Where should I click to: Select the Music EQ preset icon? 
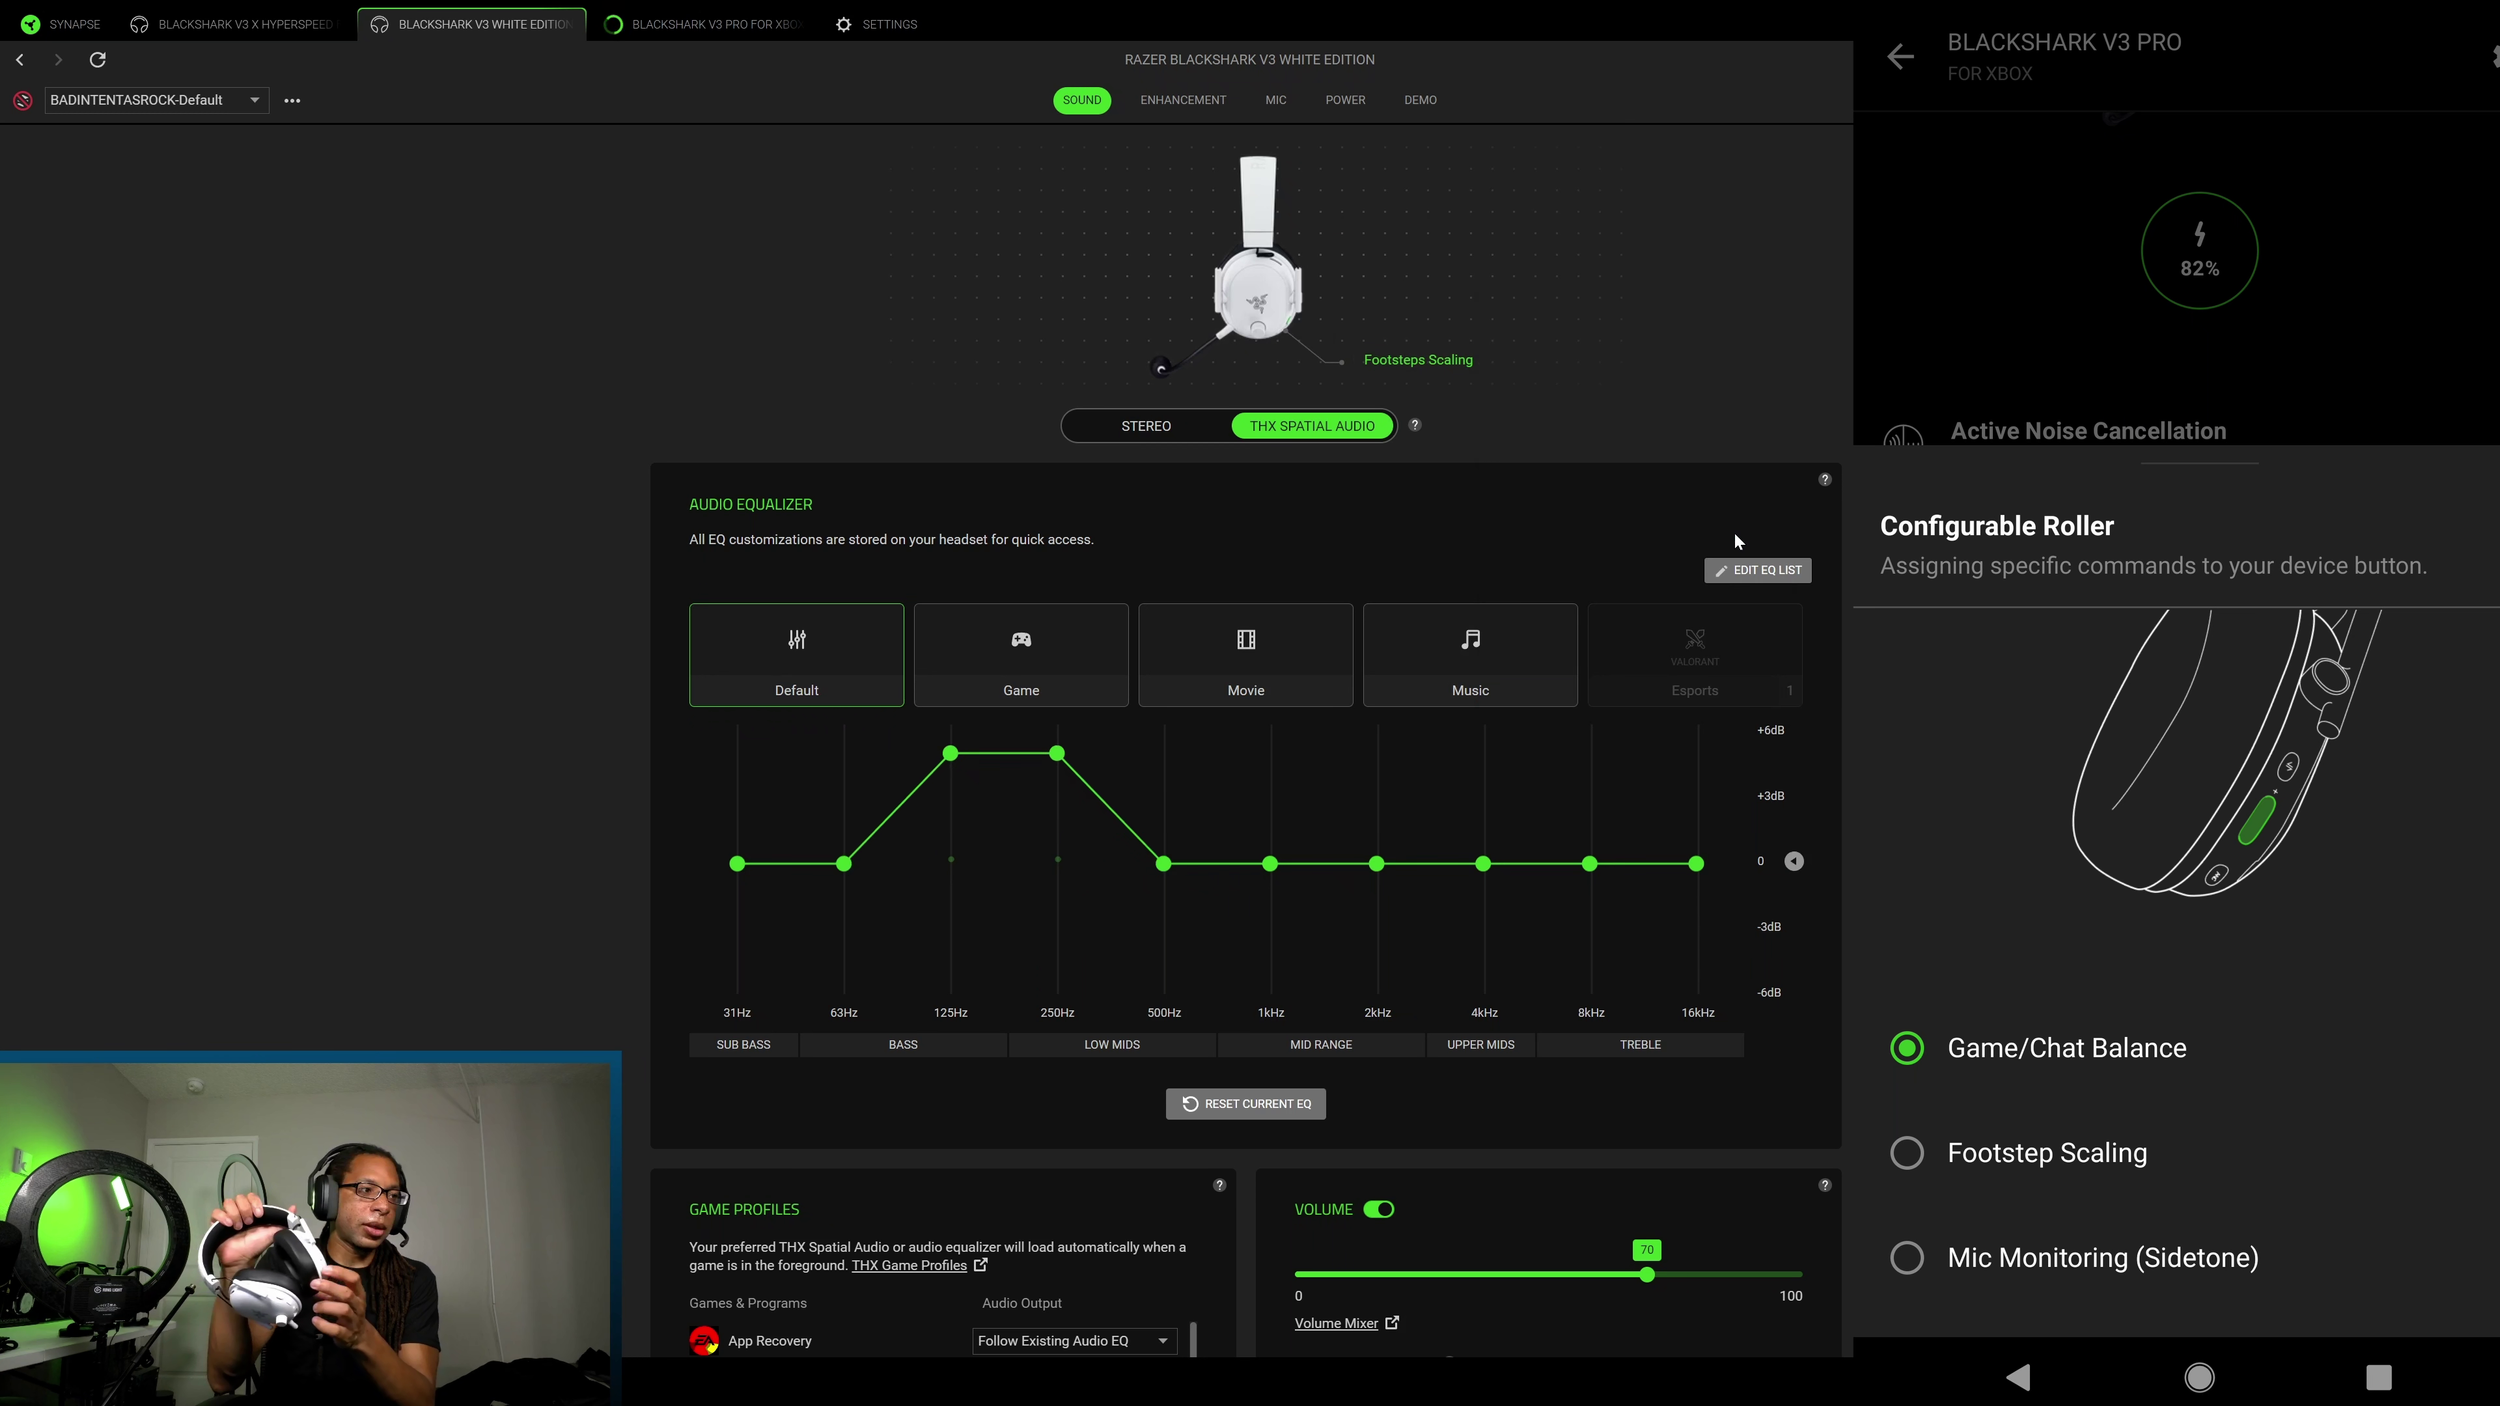point(1470,640)
